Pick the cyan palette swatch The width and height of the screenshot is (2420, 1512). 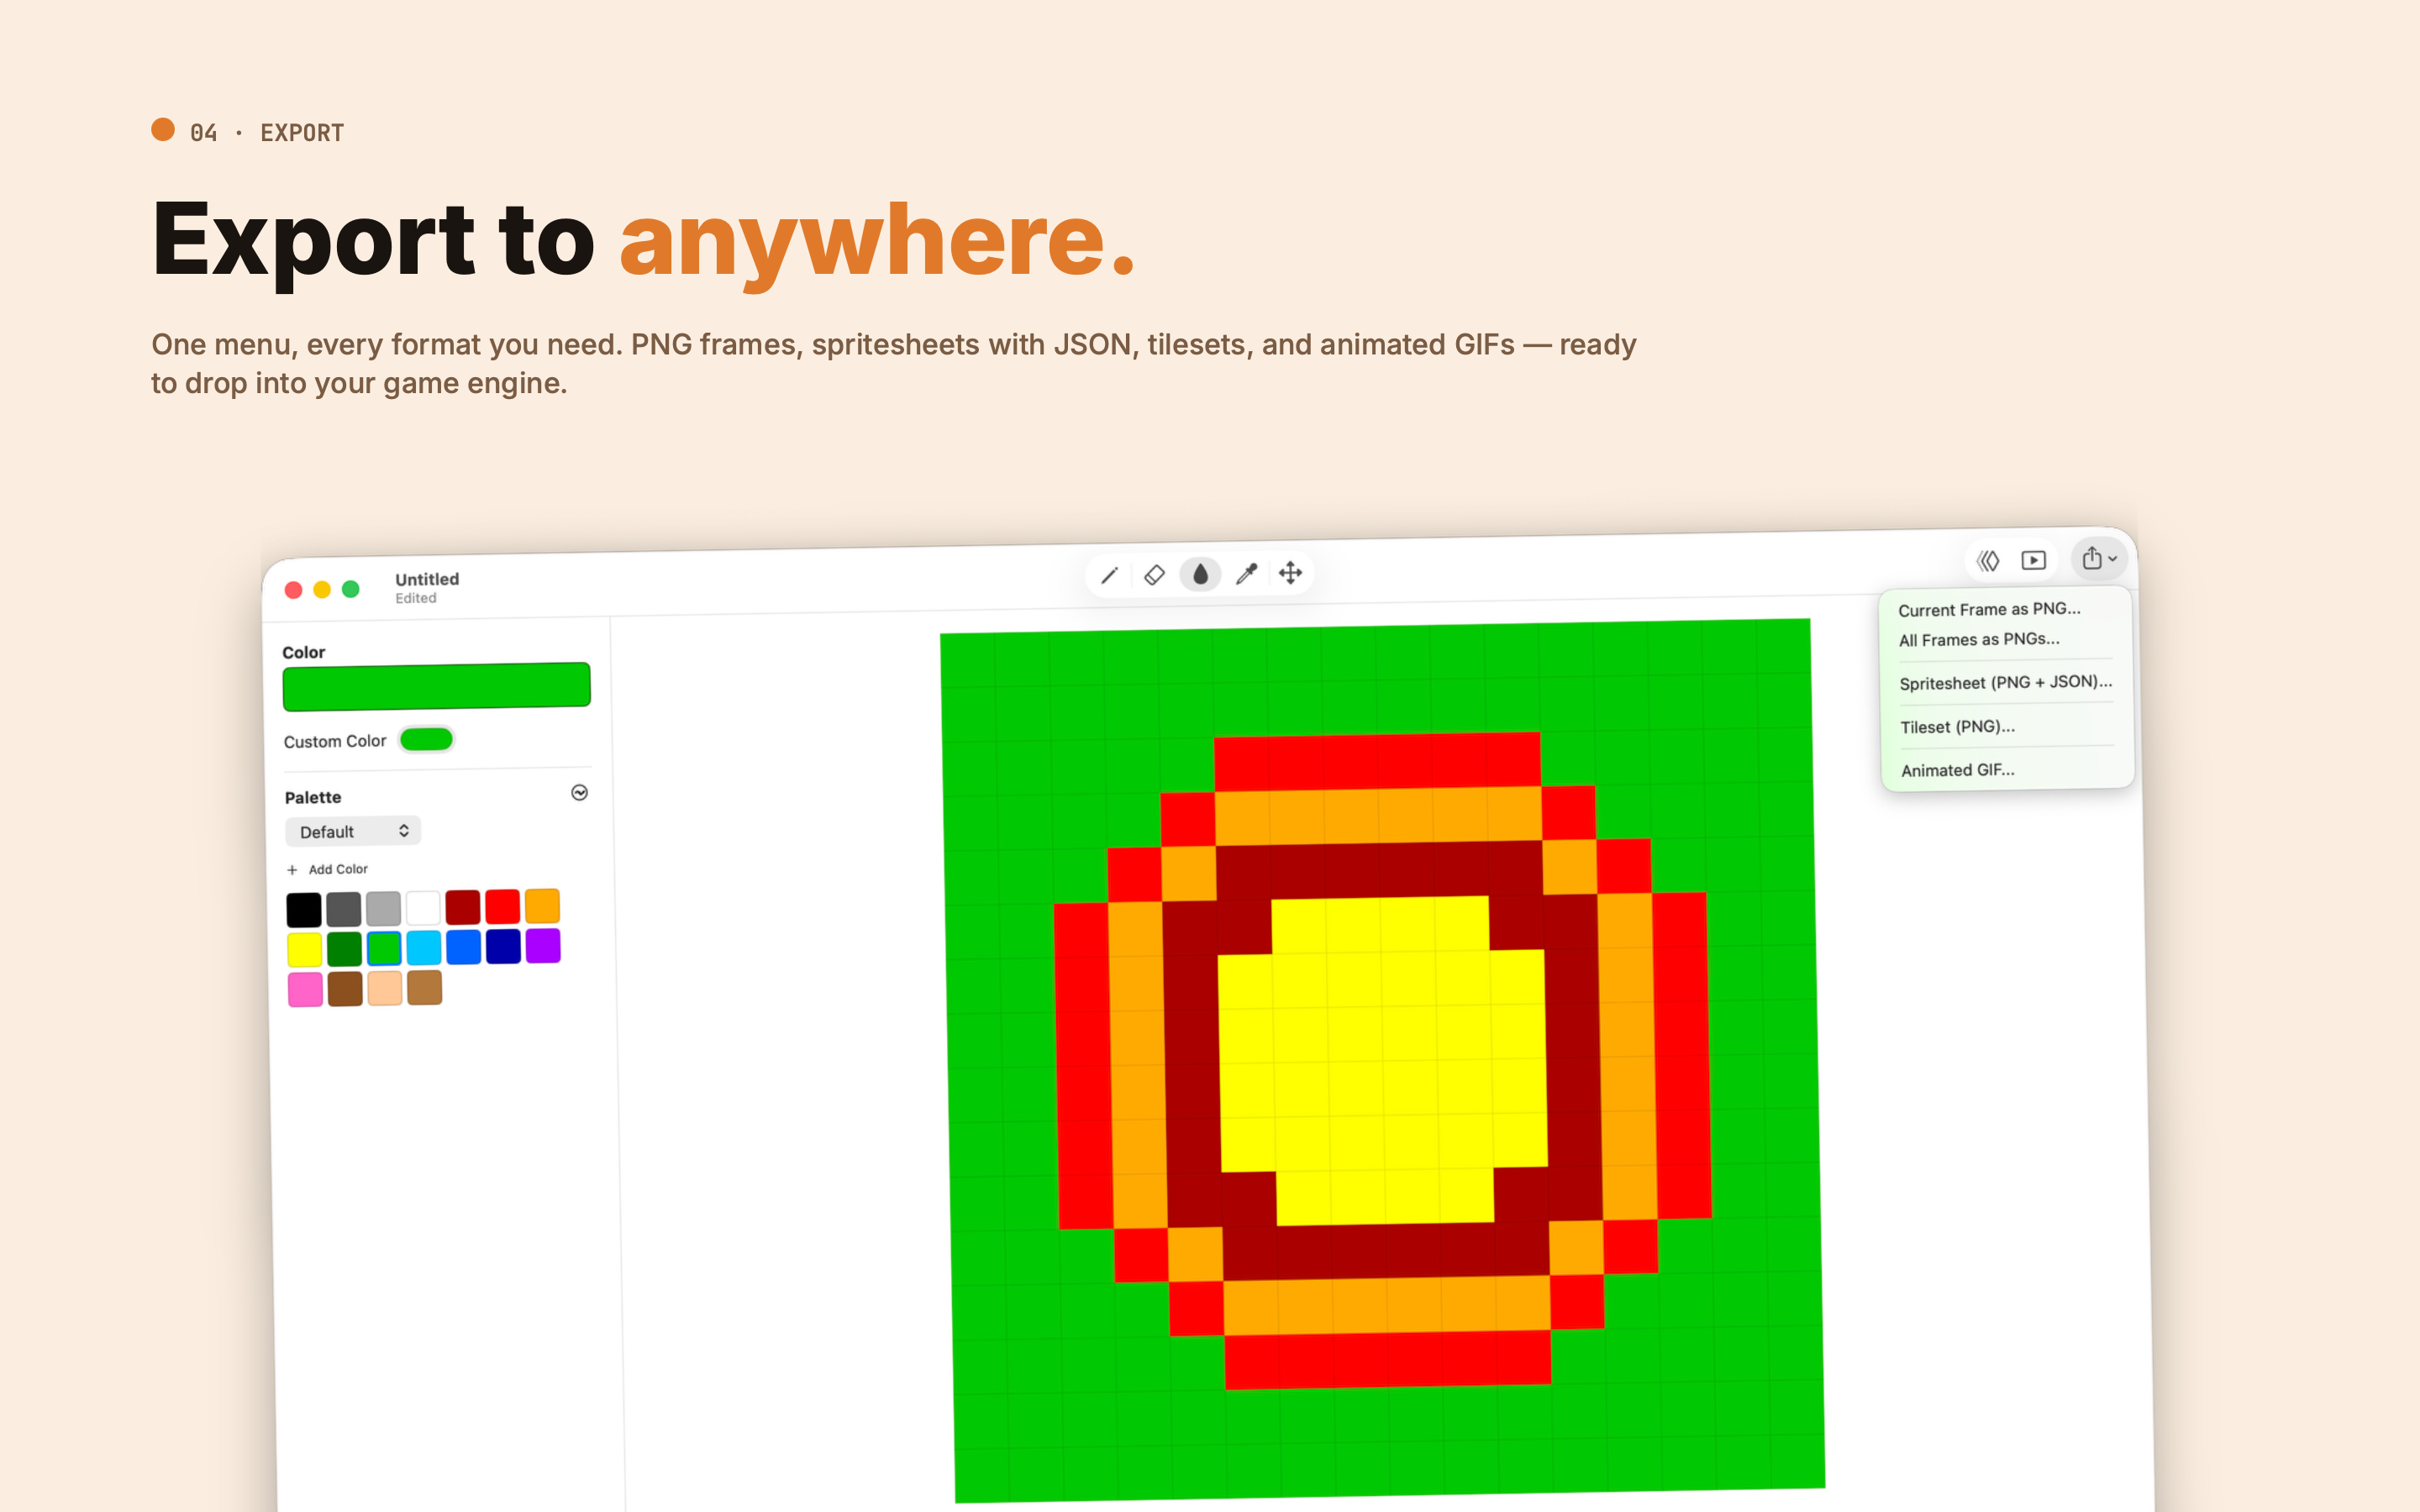click(x=424, y=947)
